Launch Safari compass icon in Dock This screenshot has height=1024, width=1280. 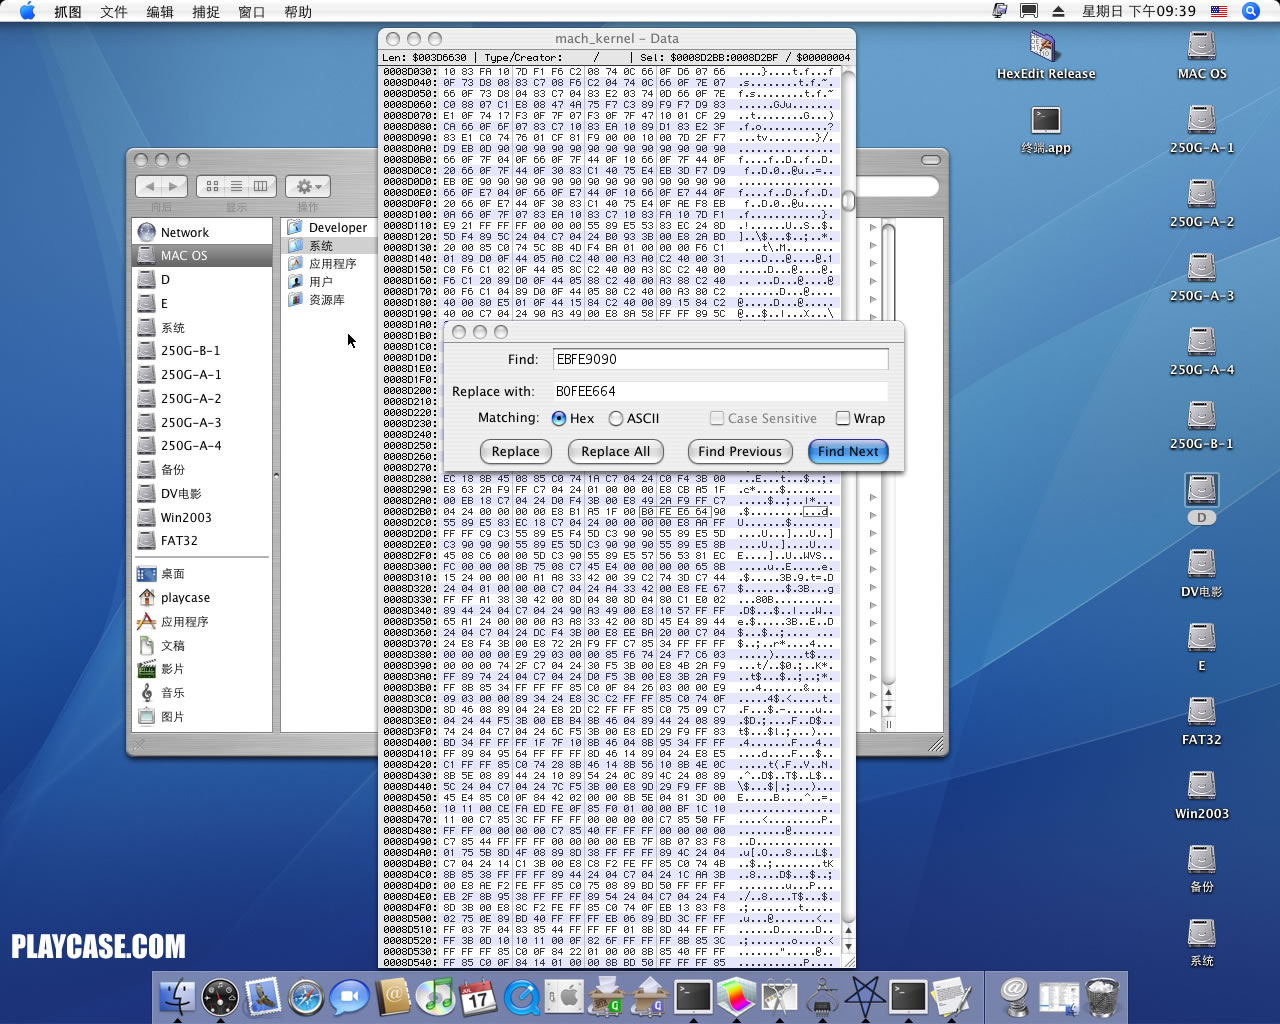[x=306, y=996]
